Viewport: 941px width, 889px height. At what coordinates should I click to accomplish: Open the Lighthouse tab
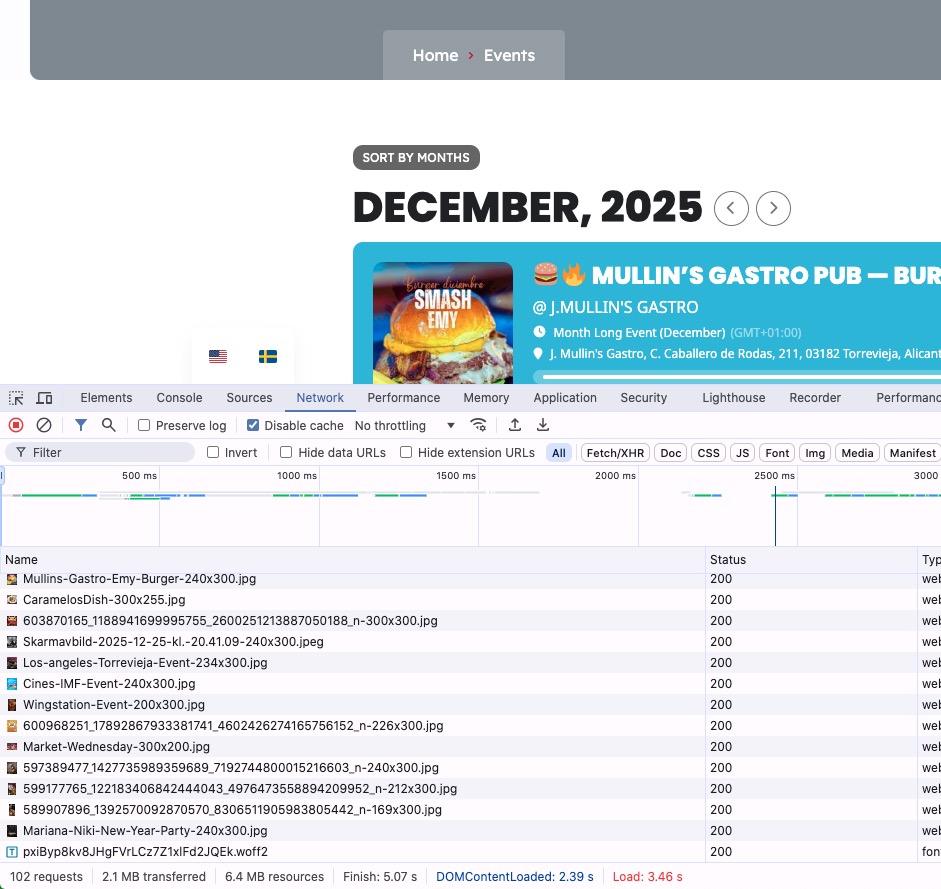point(733,398)
